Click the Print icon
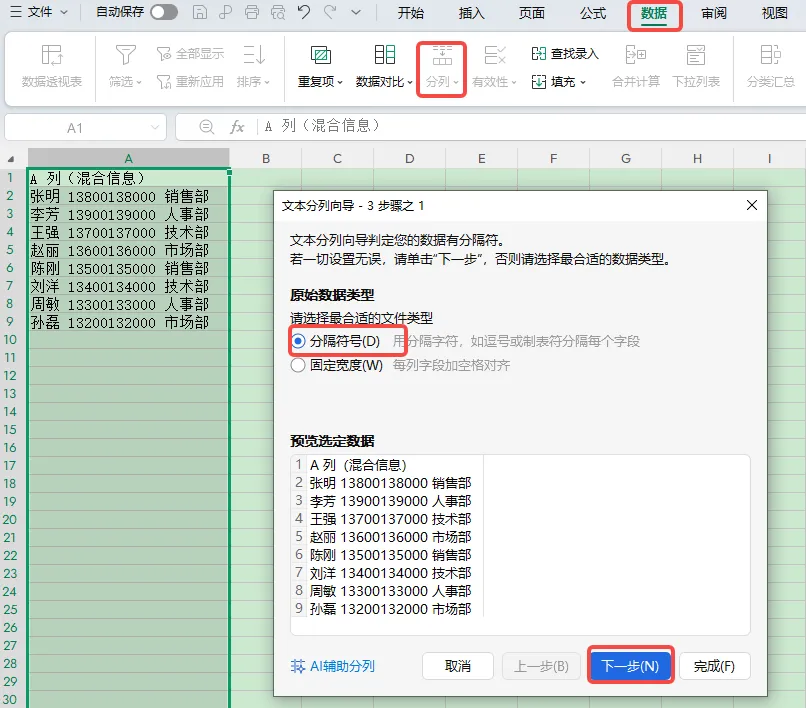 coord(252,12)
